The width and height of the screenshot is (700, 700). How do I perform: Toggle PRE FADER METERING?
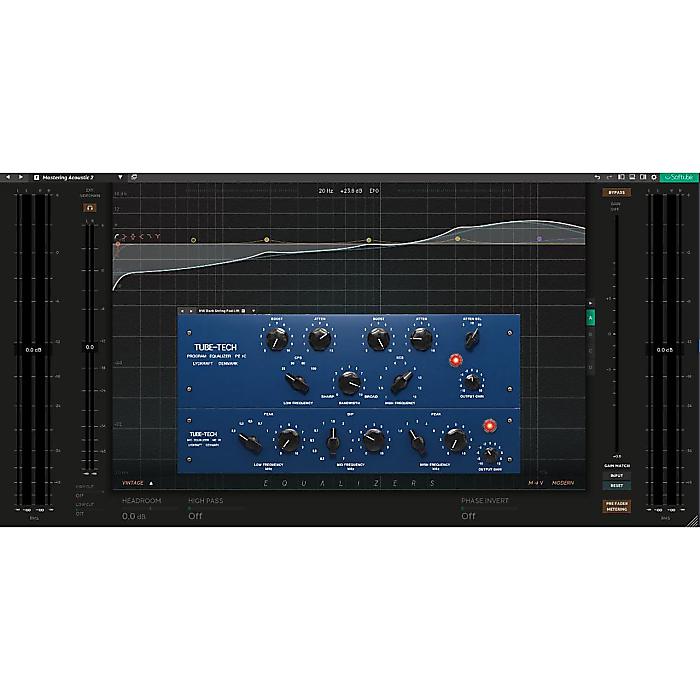click(617, 506)
